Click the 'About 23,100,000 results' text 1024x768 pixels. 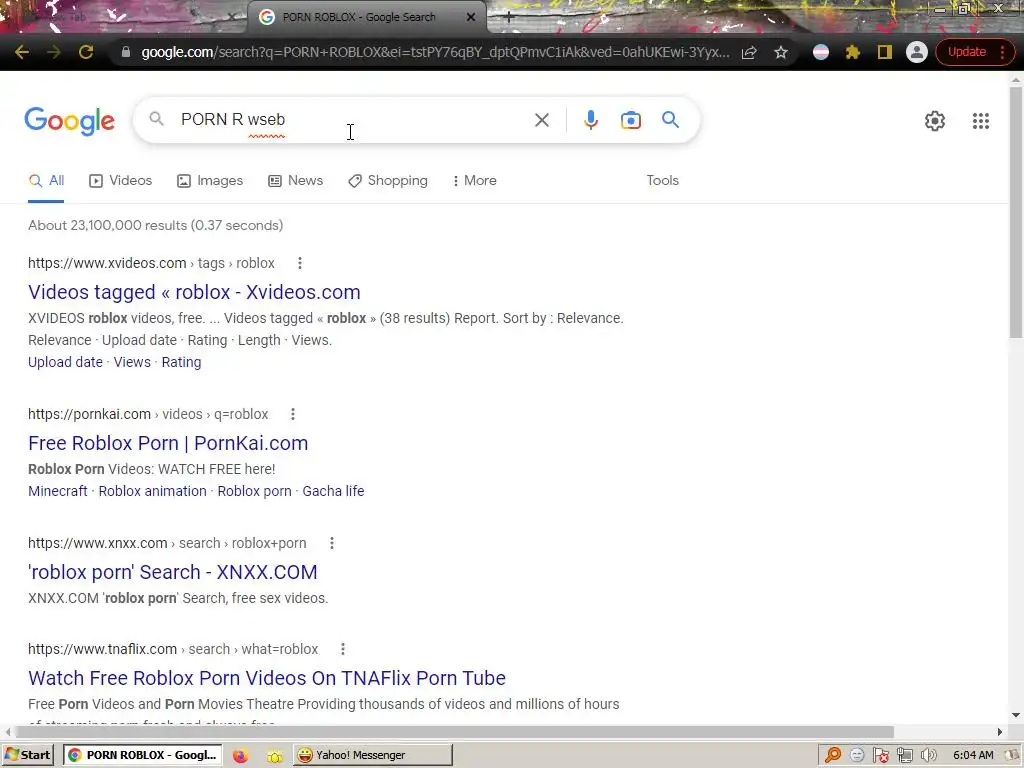click(155, 226)
